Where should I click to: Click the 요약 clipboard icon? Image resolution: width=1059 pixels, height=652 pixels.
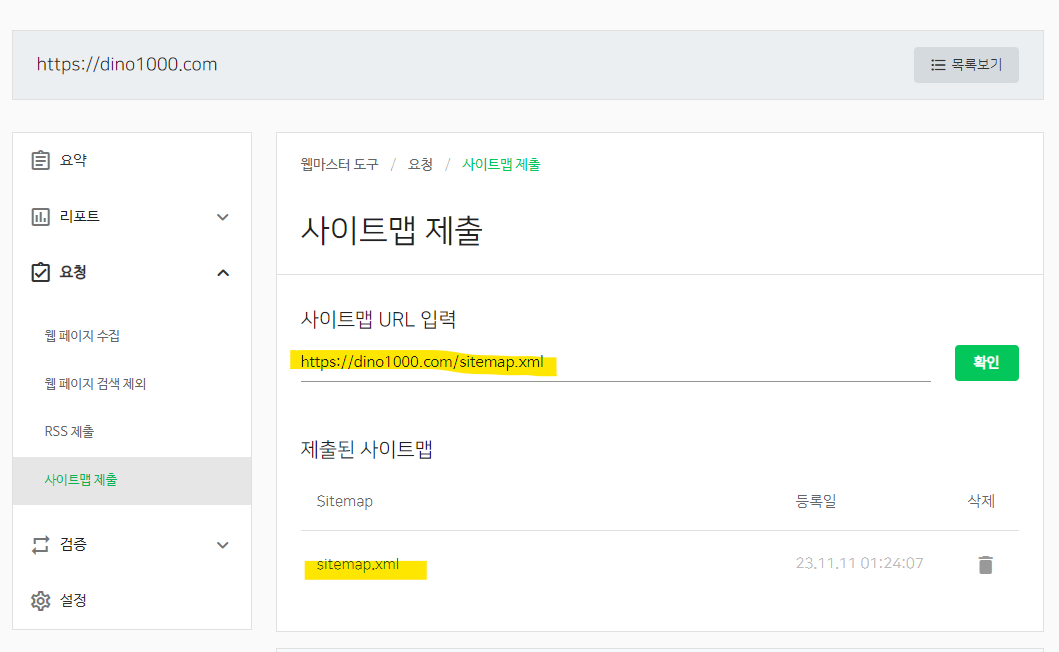pyautogui.click(x=41, y=160)
